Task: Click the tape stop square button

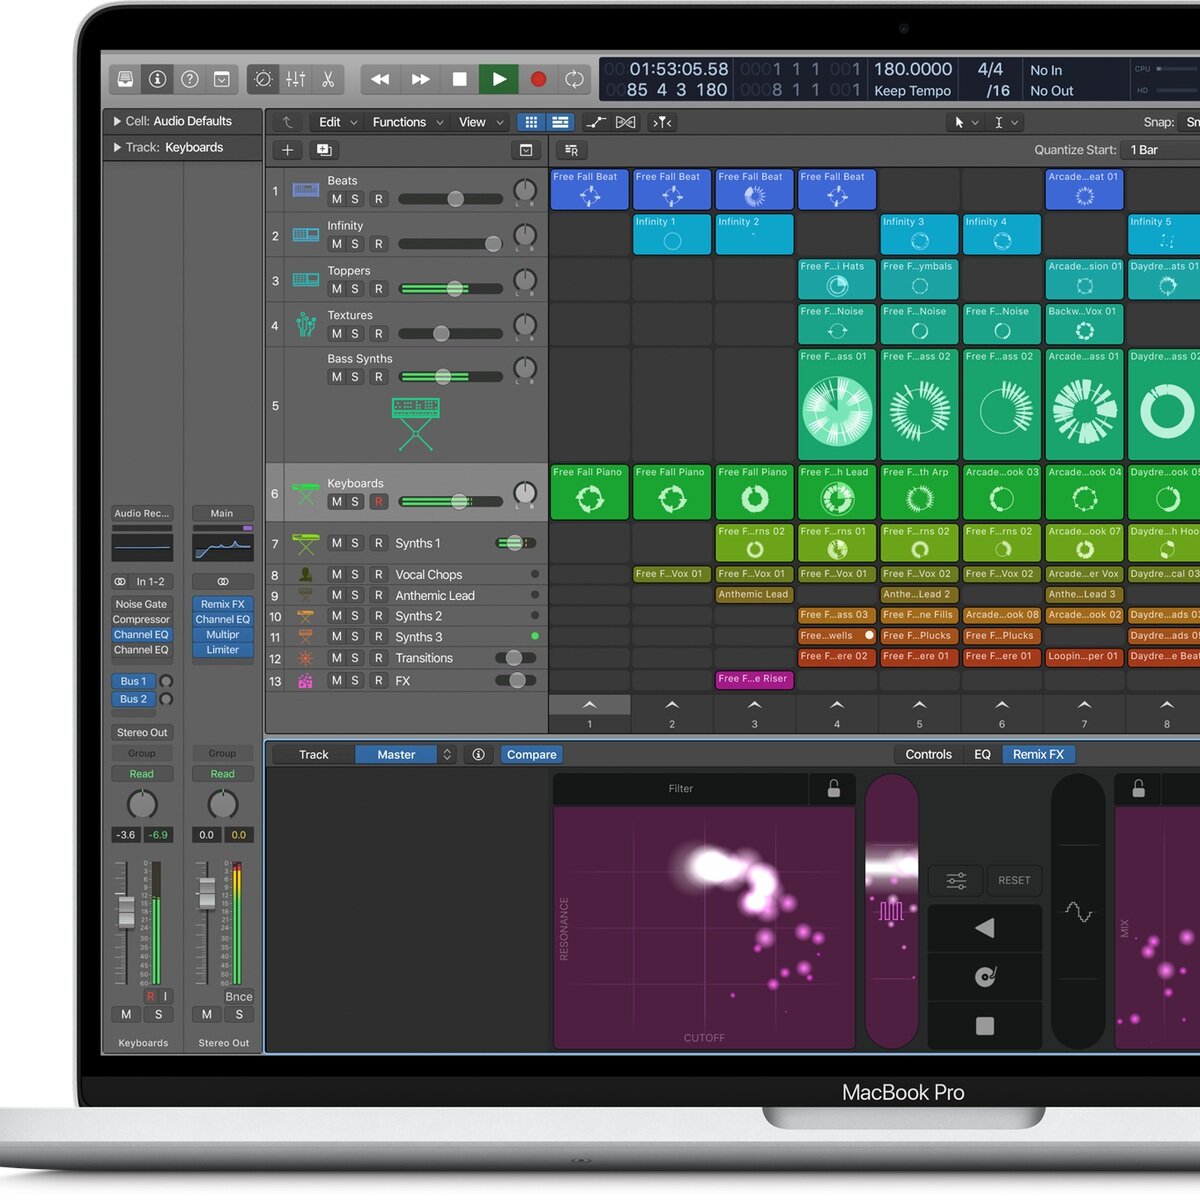Action: pyautogui.click(x=985, y=1026)
